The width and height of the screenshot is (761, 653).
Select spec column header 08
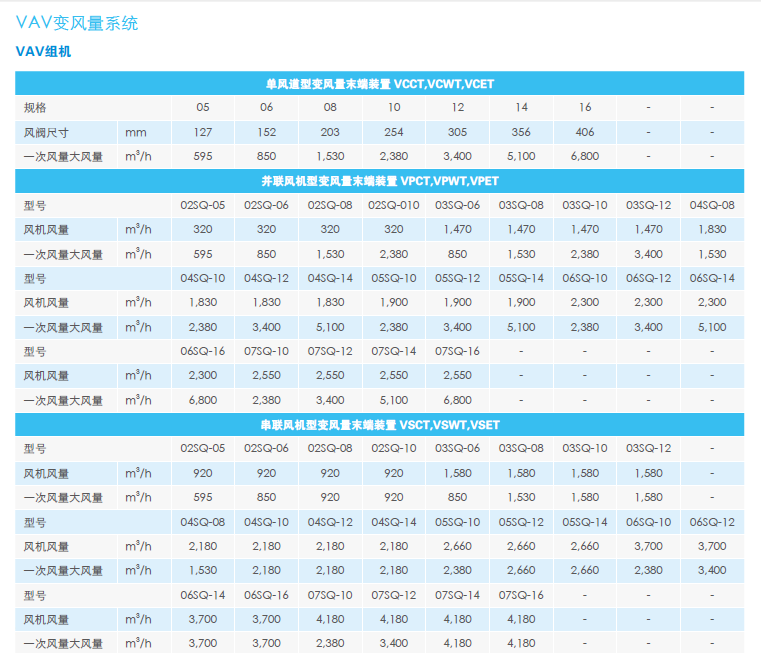click(330, 108)
